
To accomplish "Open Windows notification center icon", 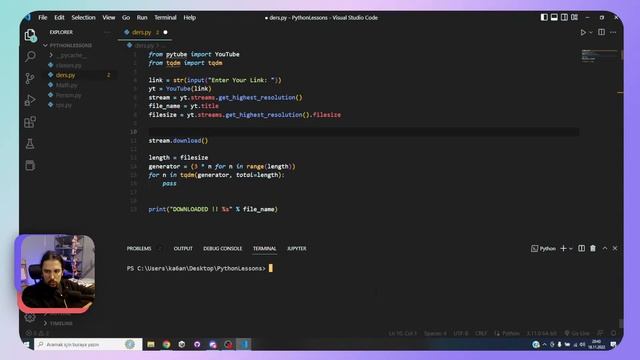I will 613,344.
